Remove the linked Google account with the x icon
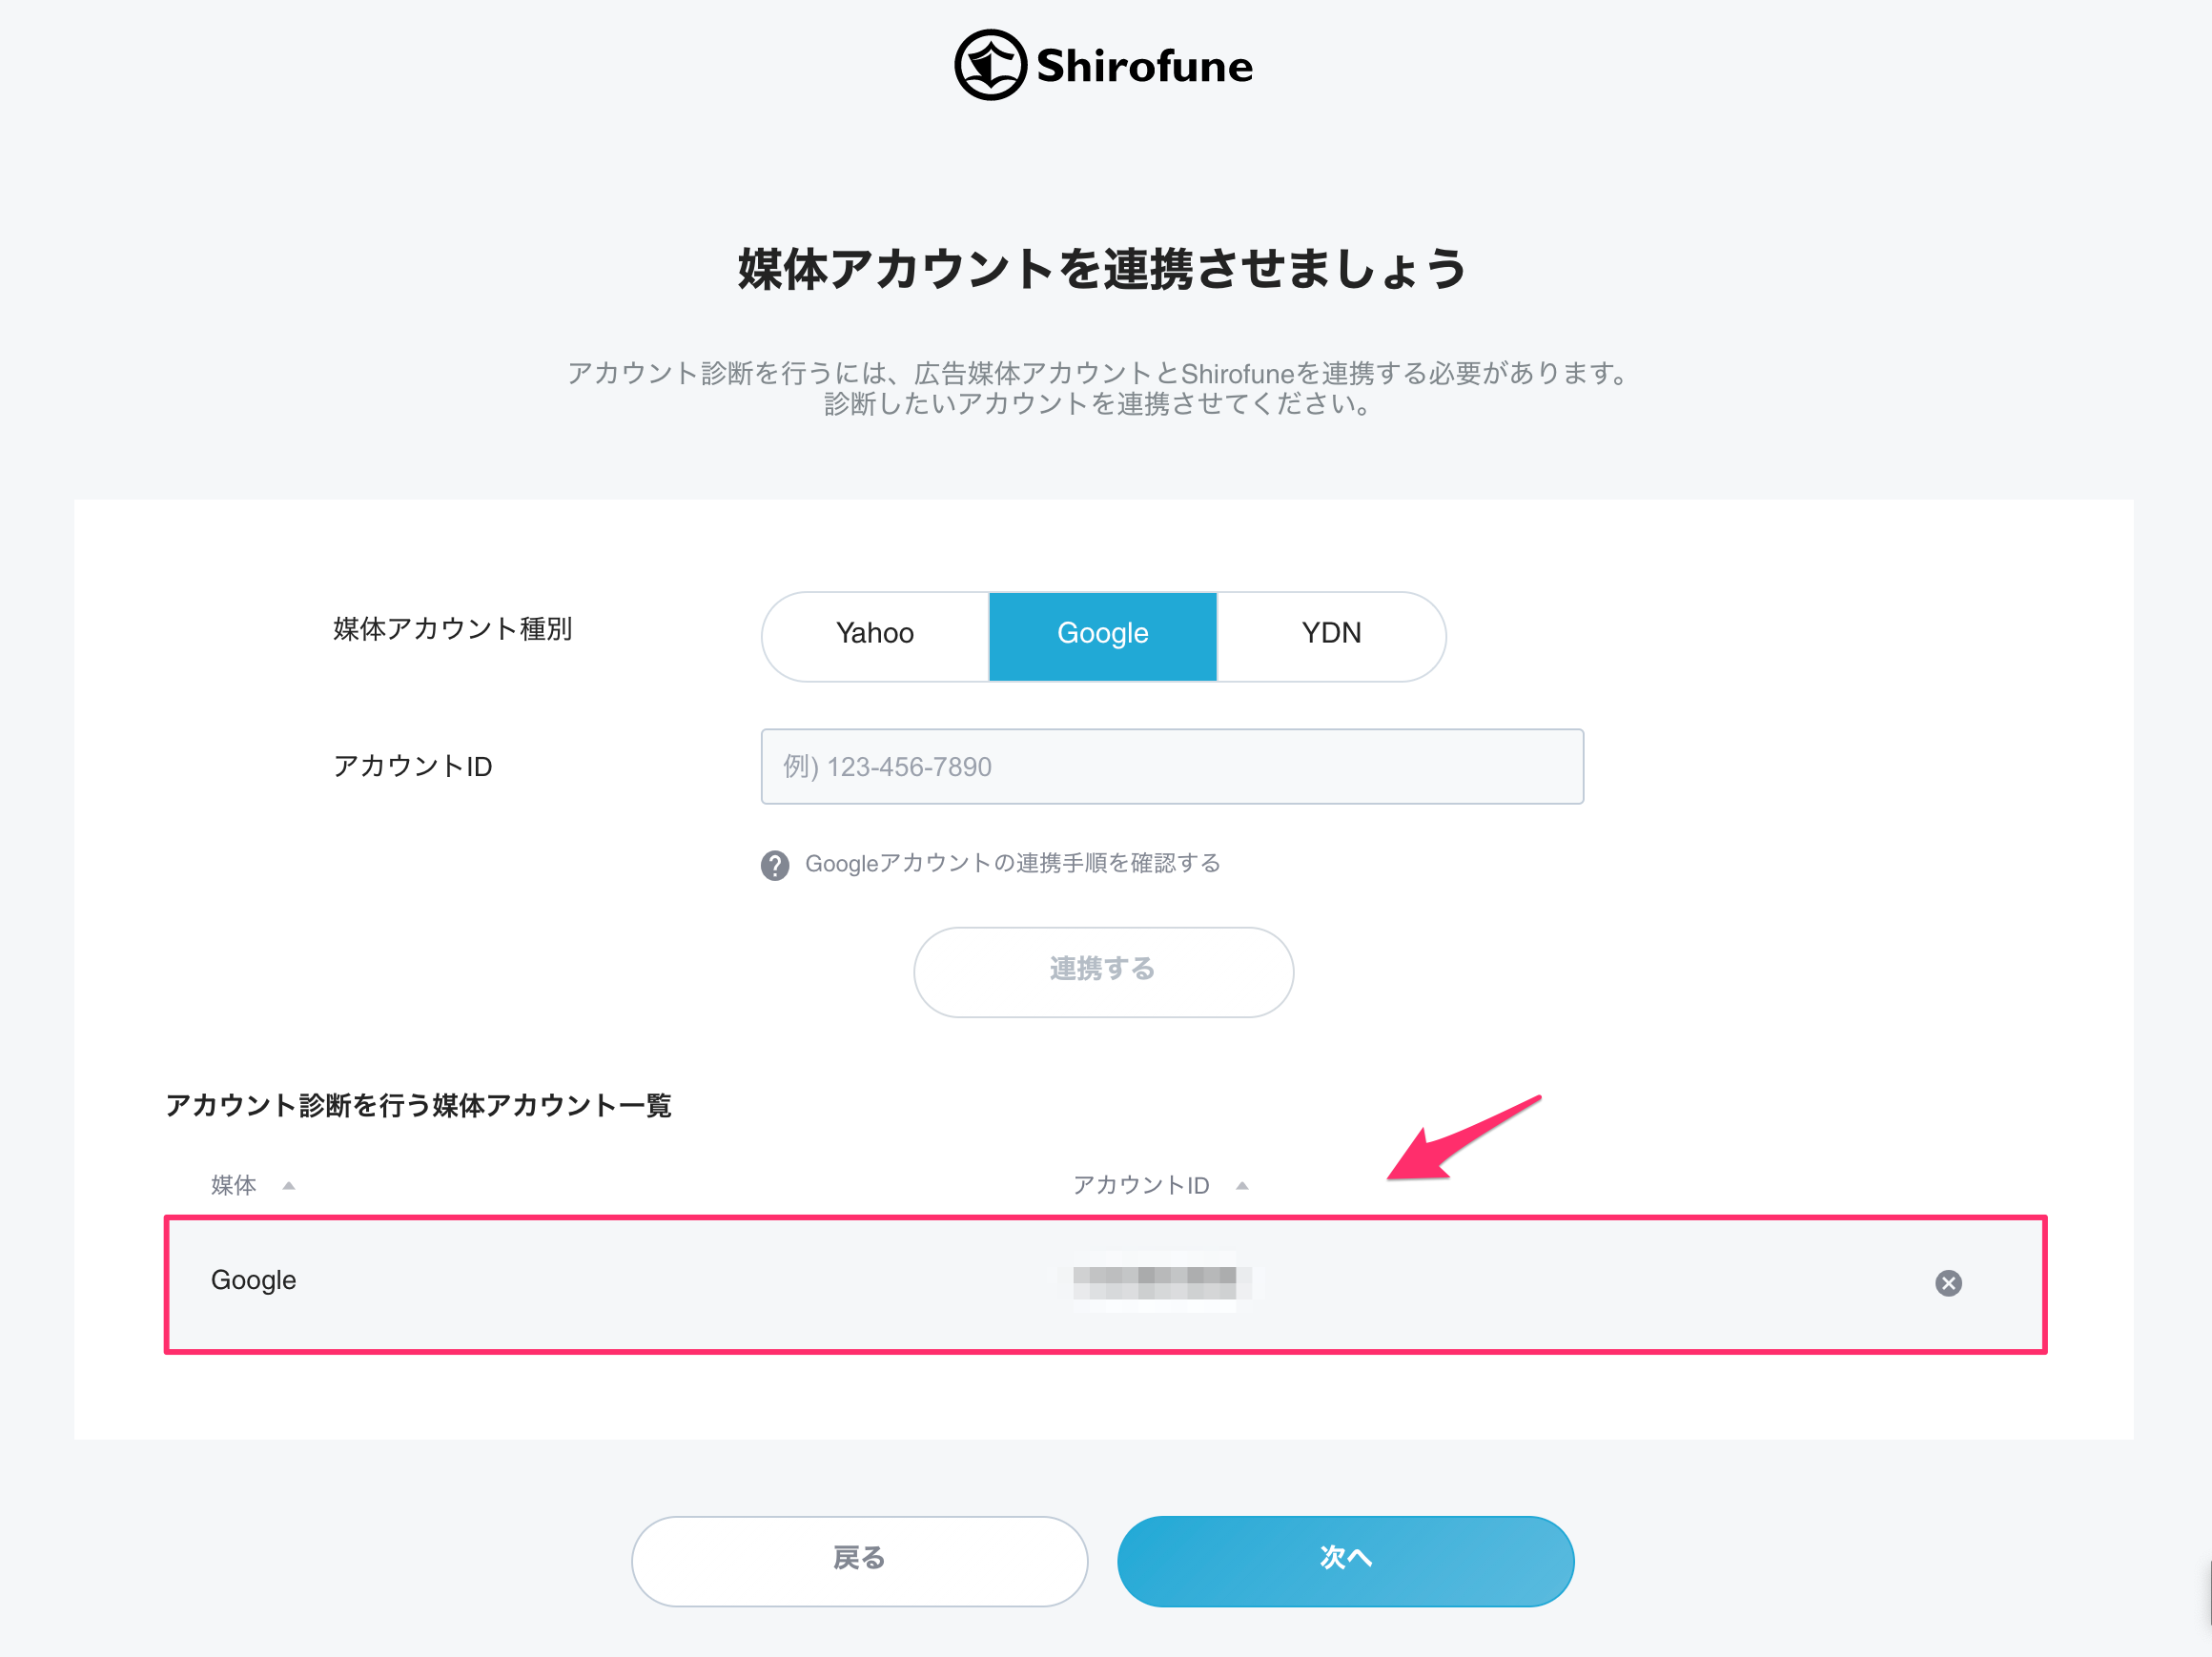The height and width of the screenshot is (1657, 2212). [1948, 1283]
